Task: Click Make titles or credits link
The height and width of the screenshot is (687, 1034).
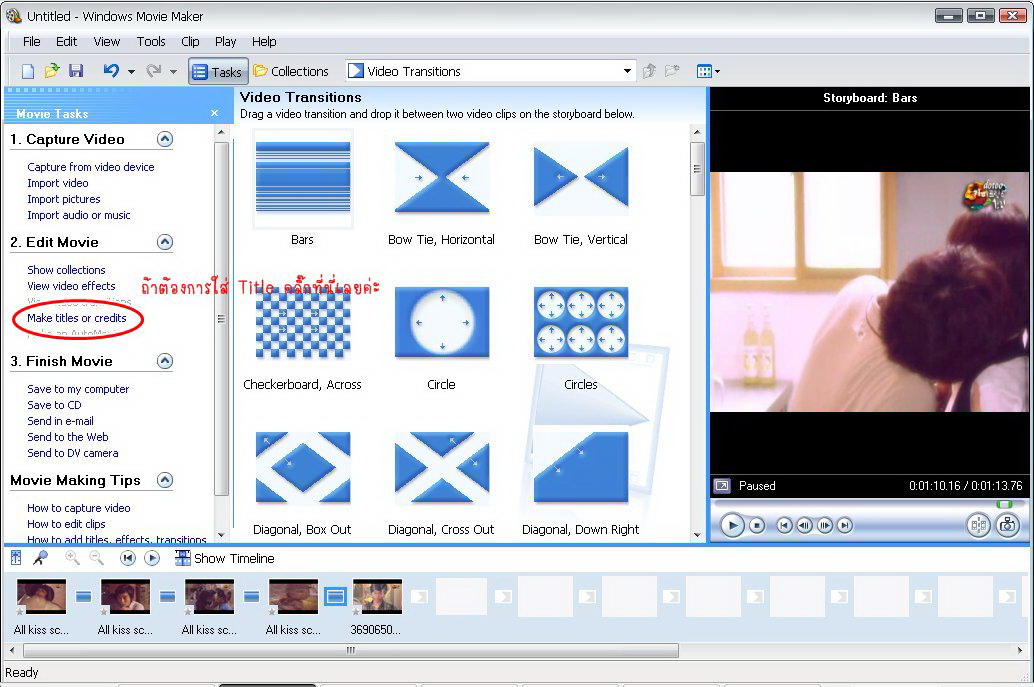Action: (x=76, y=318)
